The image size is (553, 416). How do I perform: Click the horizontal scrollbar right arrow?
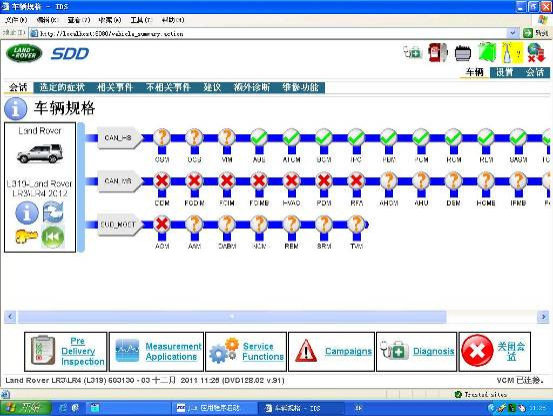pyautogui.click(x=543, y=317)
